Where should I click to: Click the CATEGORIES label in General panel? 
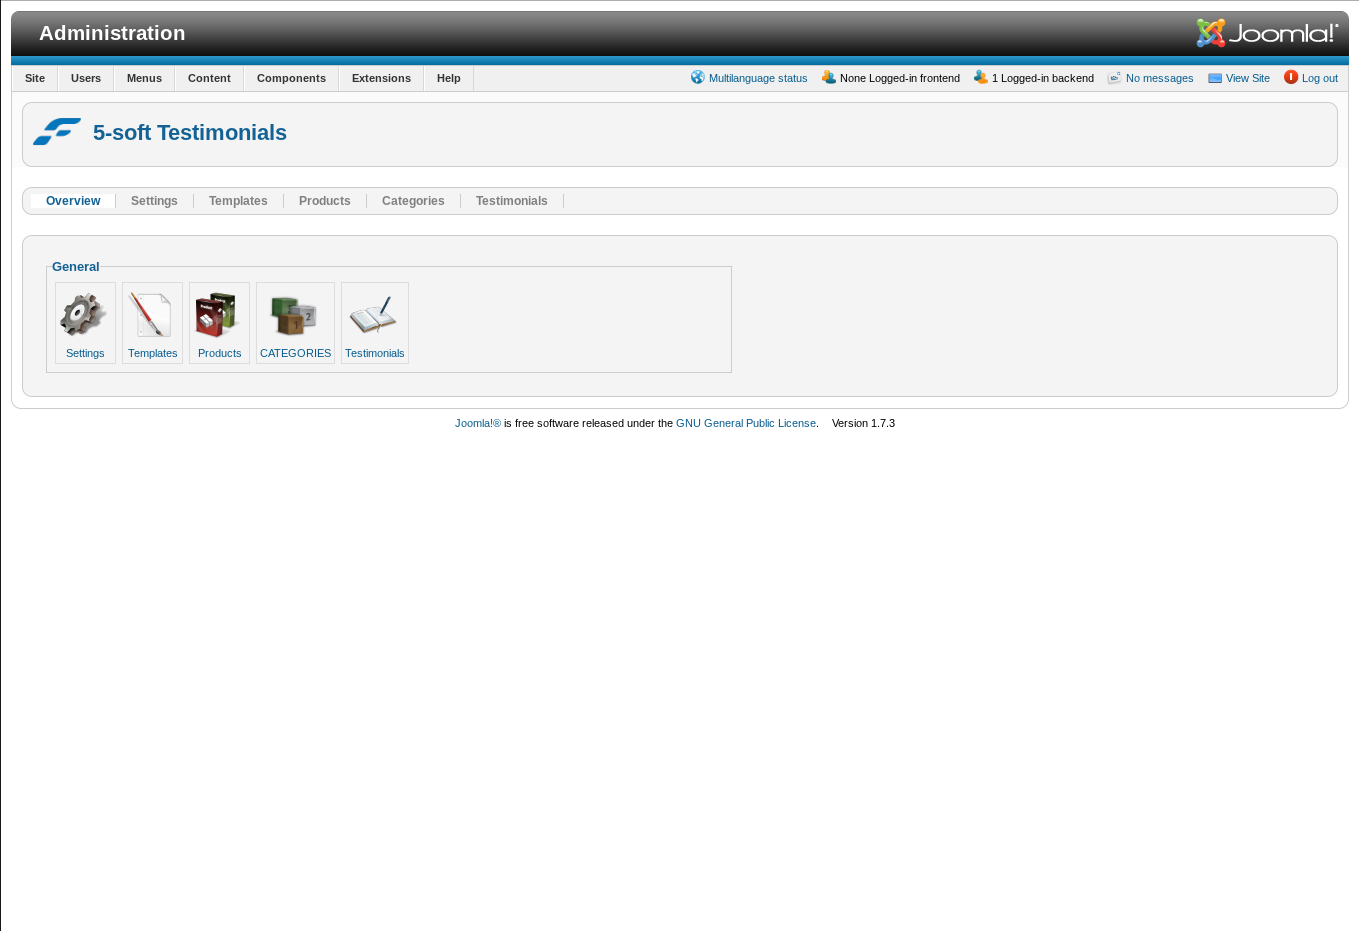click(x=295, y=353)
